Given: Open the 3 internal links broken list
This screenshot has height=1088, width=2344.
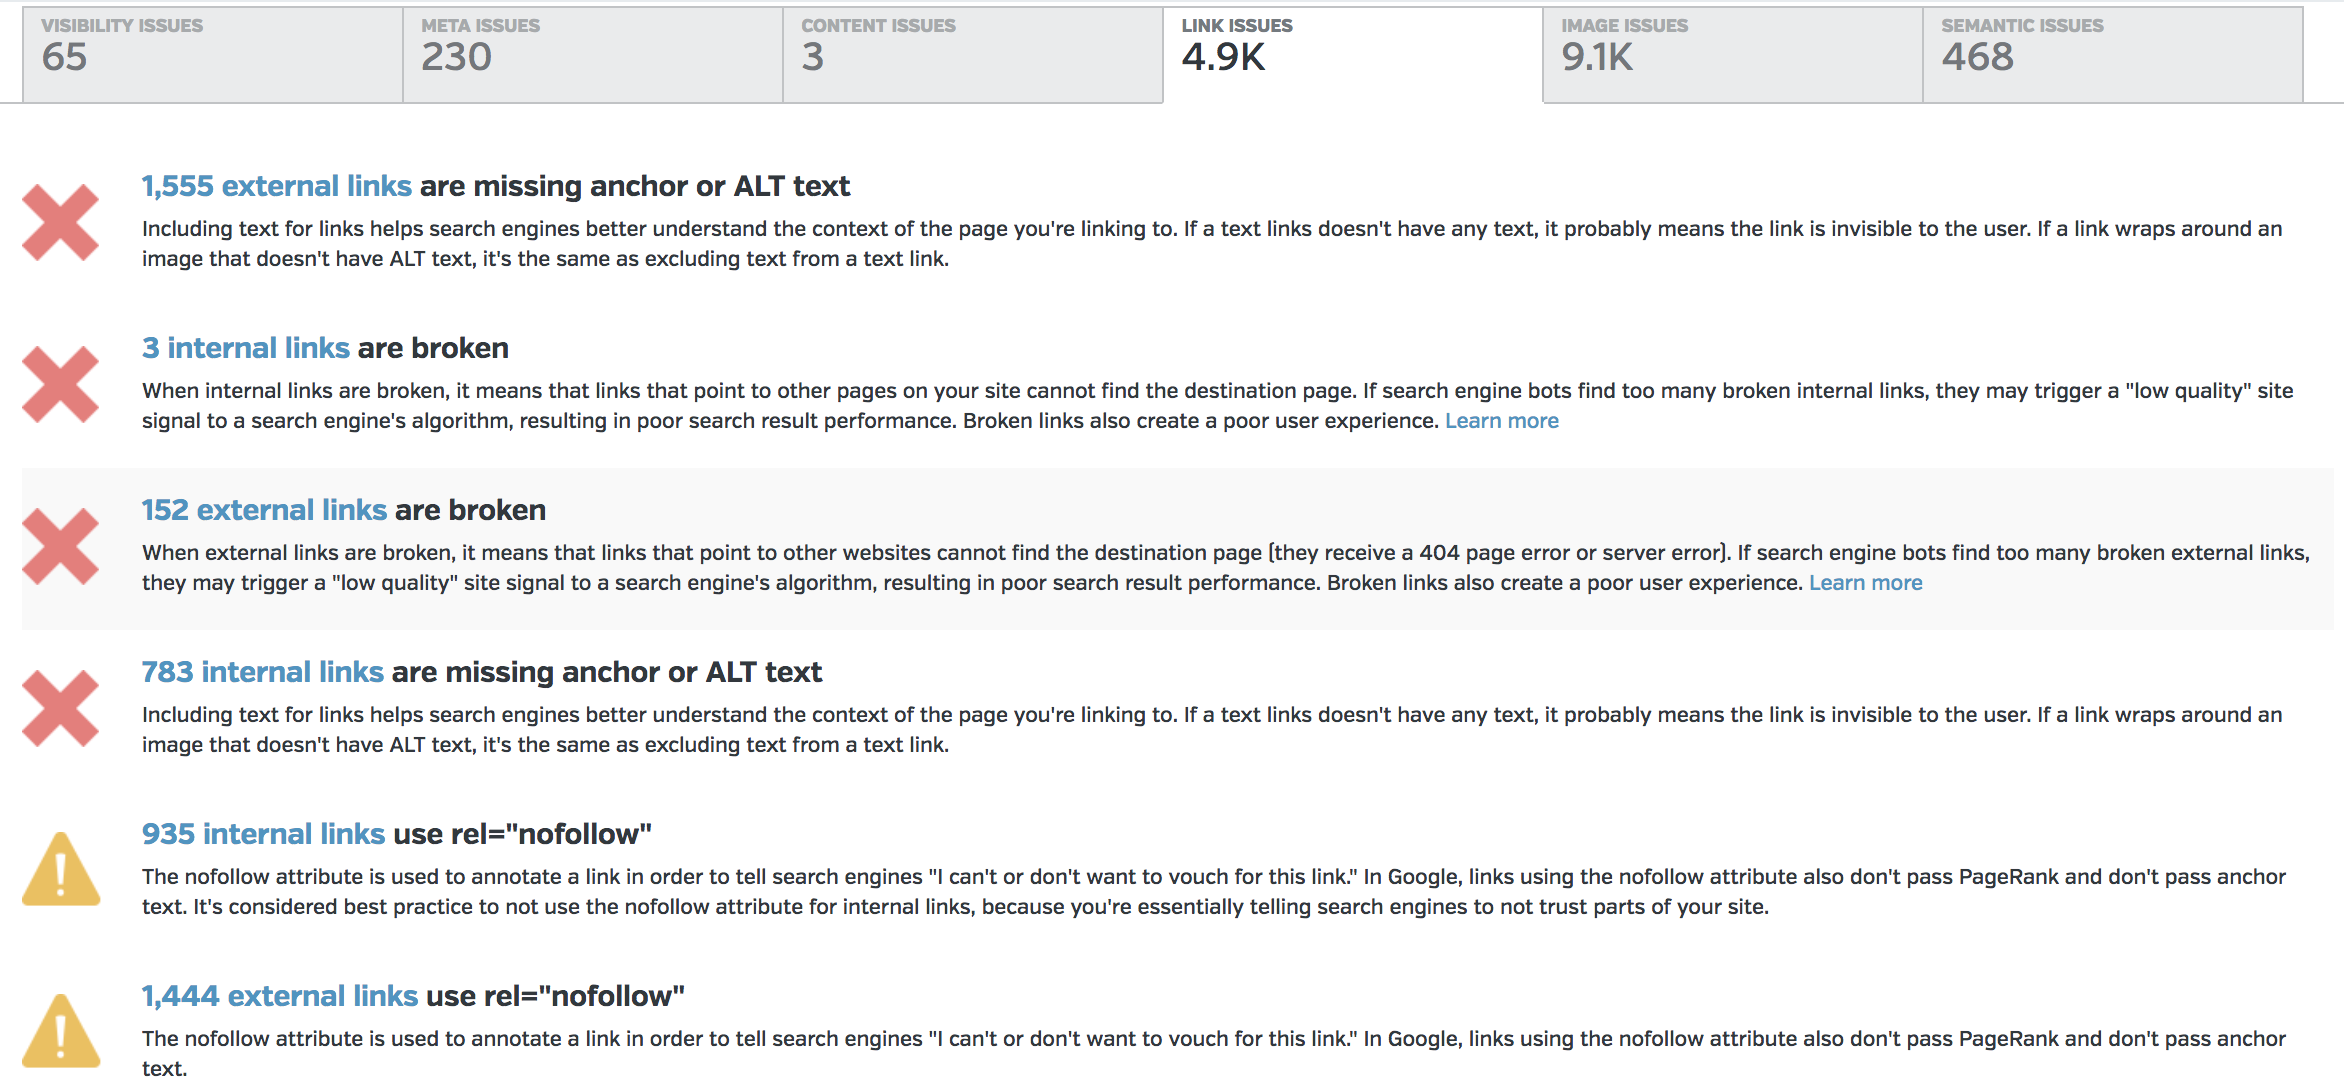Looking at the screenshot, I should (x=245, y=348).
